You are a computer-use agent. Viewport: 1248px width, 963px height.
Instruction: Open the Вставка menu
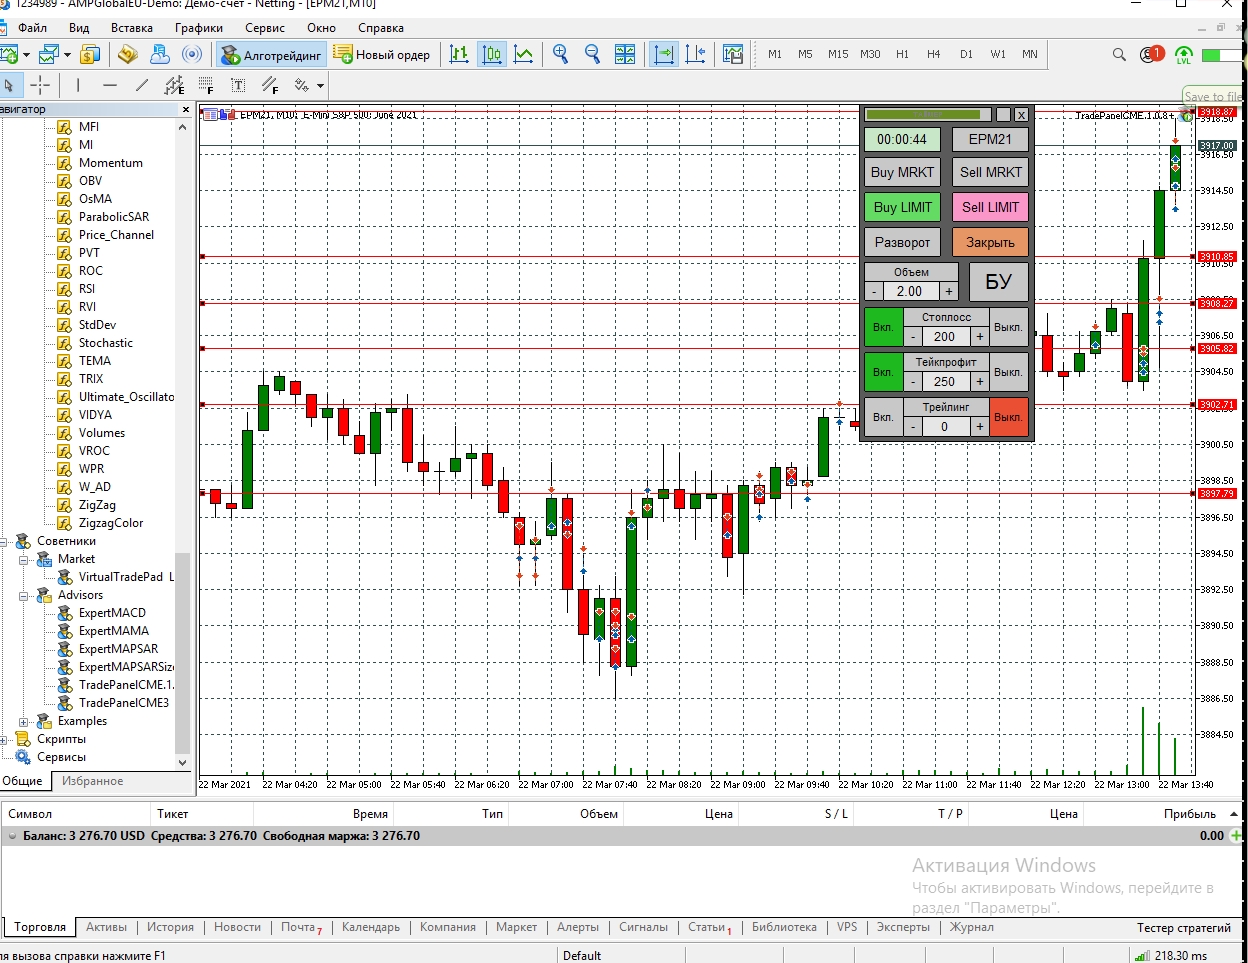[x=132, y=28]
